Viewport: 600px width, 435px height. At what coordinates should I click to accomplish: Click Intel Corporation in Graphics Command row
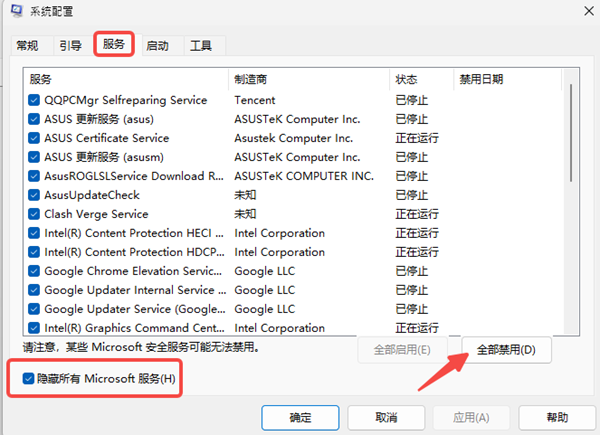pos(279,328)
